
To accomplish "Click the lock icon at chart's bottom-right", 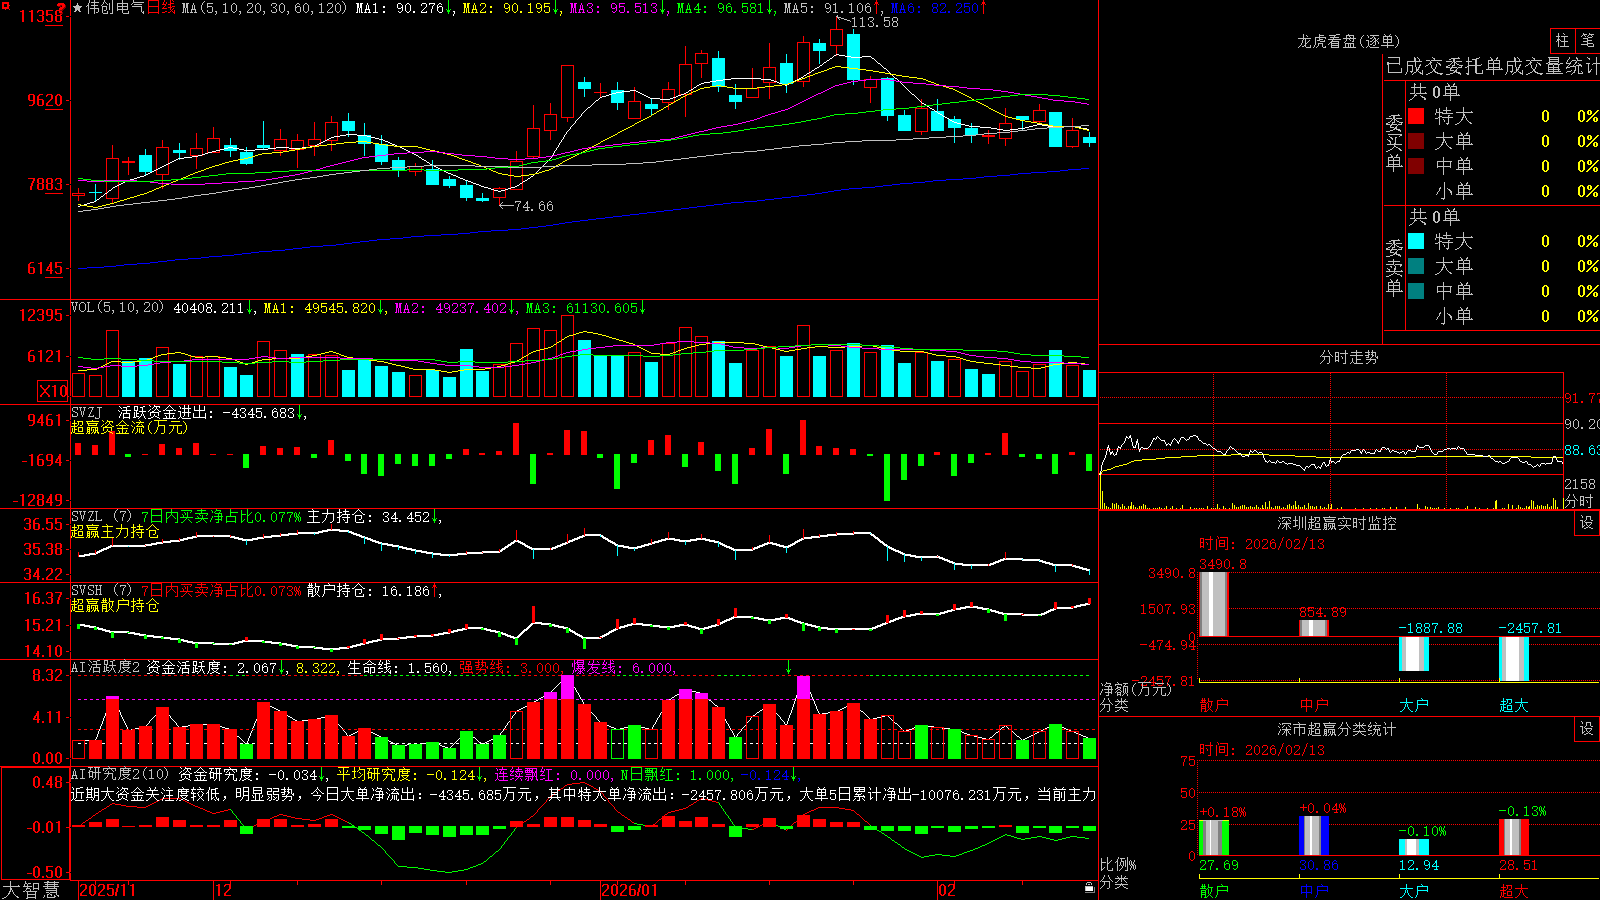I will [x=1090, y=888].
